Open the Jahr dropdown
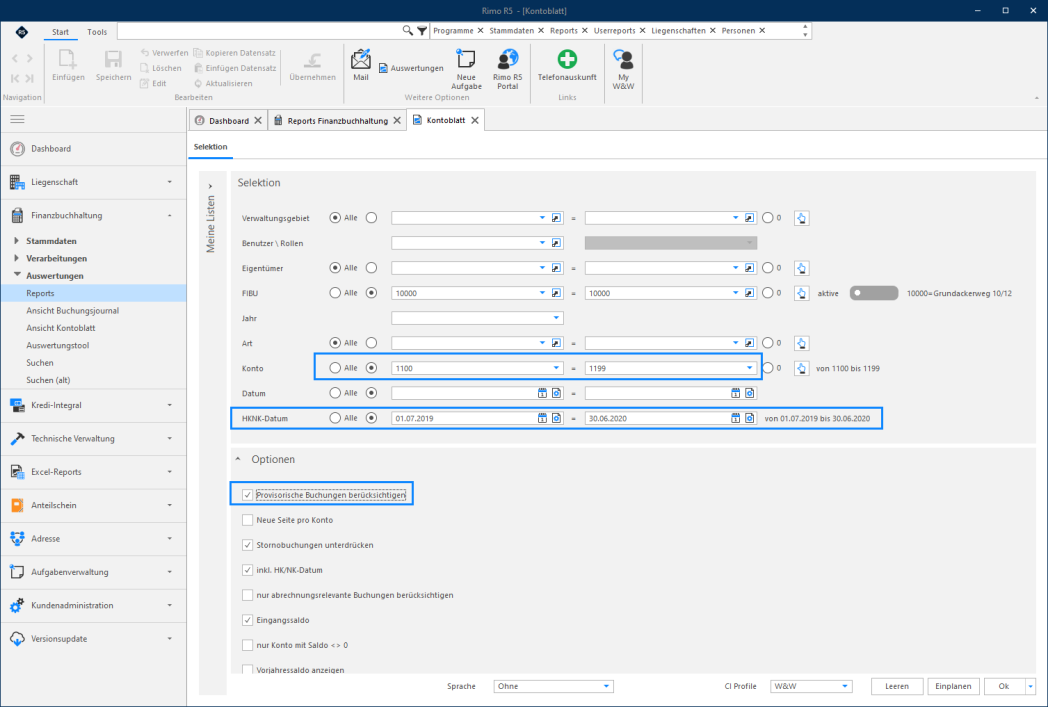This screenshot has width=1048, height=707. point(556,318)
